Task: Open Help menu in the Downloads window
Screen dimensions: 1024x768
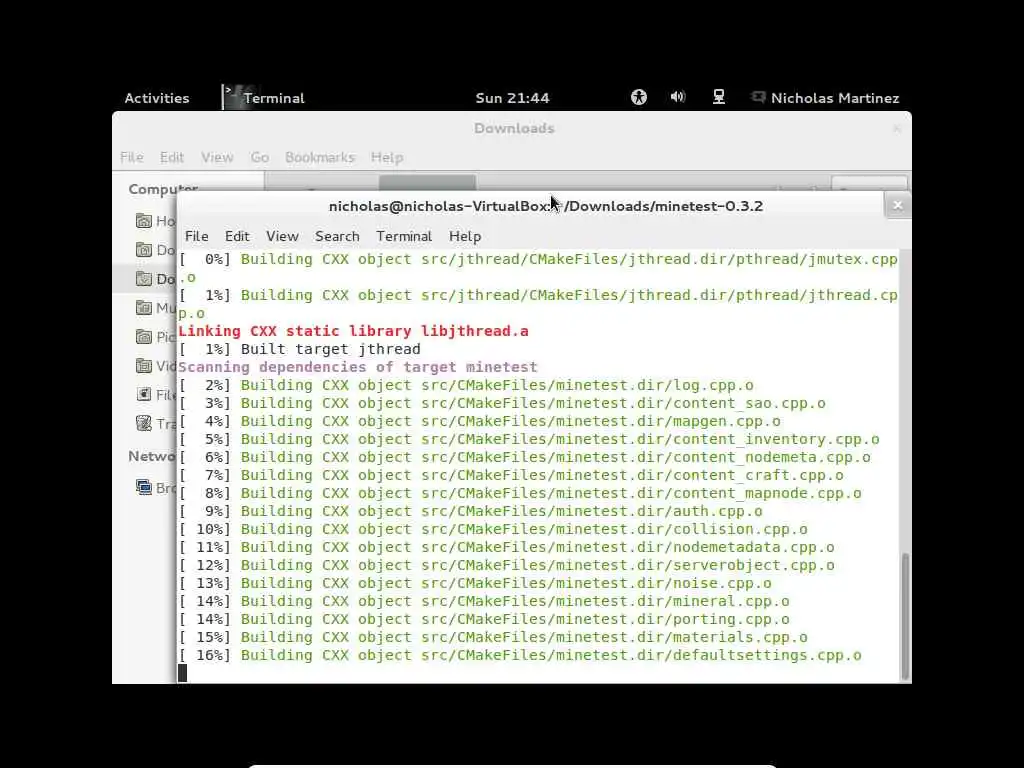Action: click(x=387, y=157)
